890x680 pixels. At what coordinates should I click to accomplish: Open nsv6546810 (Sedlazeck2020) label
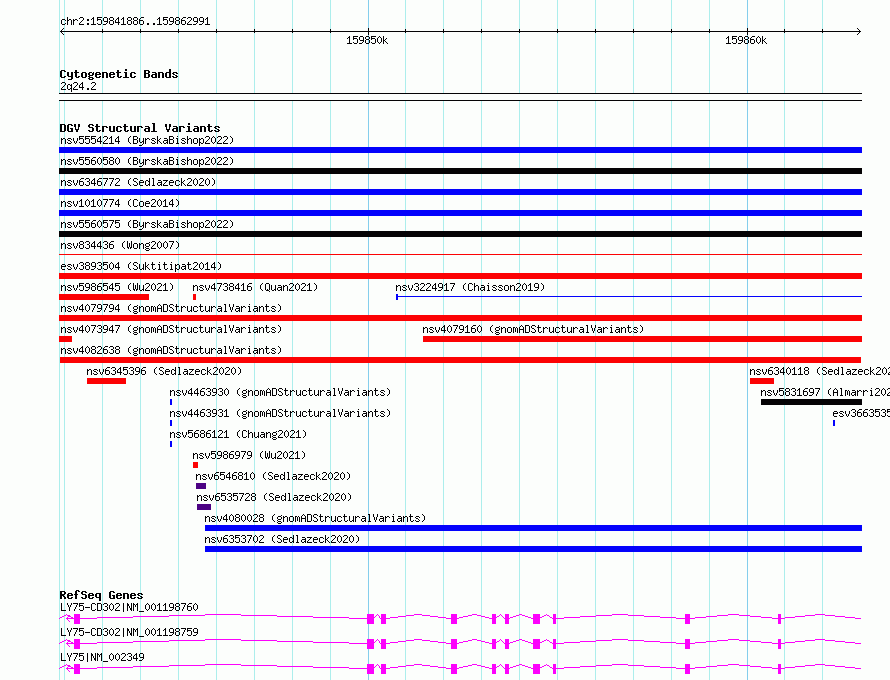pyautogui.click(x=273, y=476)
